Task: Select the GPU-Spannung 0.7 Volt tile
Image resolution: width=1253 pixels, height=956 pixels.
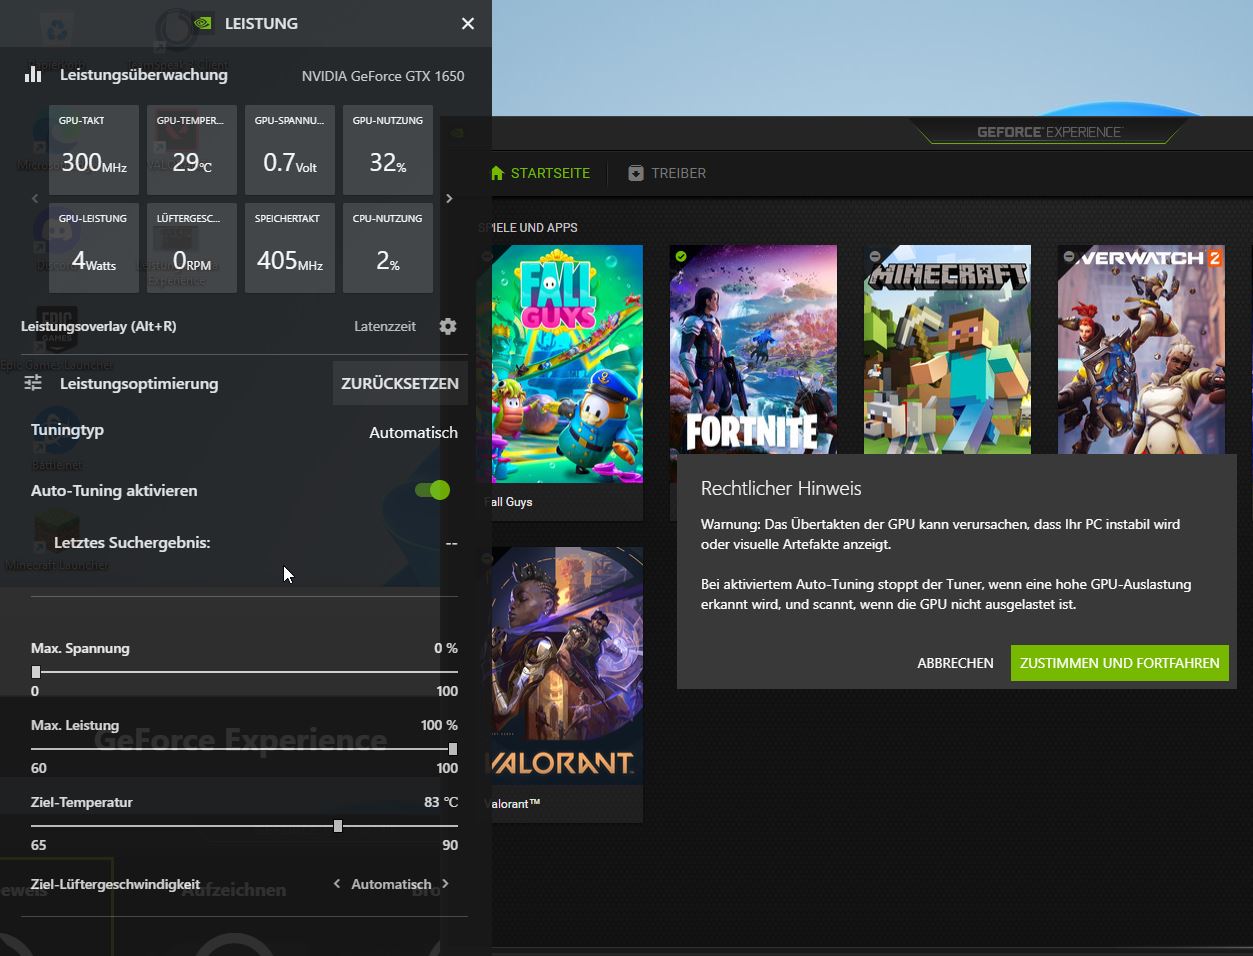Action: click(290, 150)
